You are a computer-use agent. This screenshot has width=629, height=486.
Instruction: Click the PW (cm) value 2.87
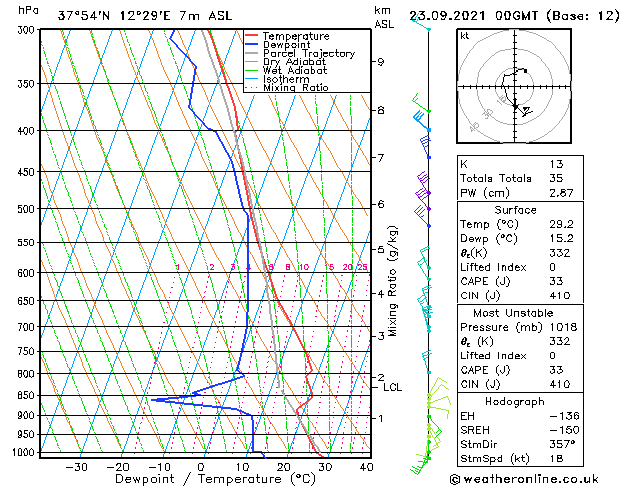[561, 193]
